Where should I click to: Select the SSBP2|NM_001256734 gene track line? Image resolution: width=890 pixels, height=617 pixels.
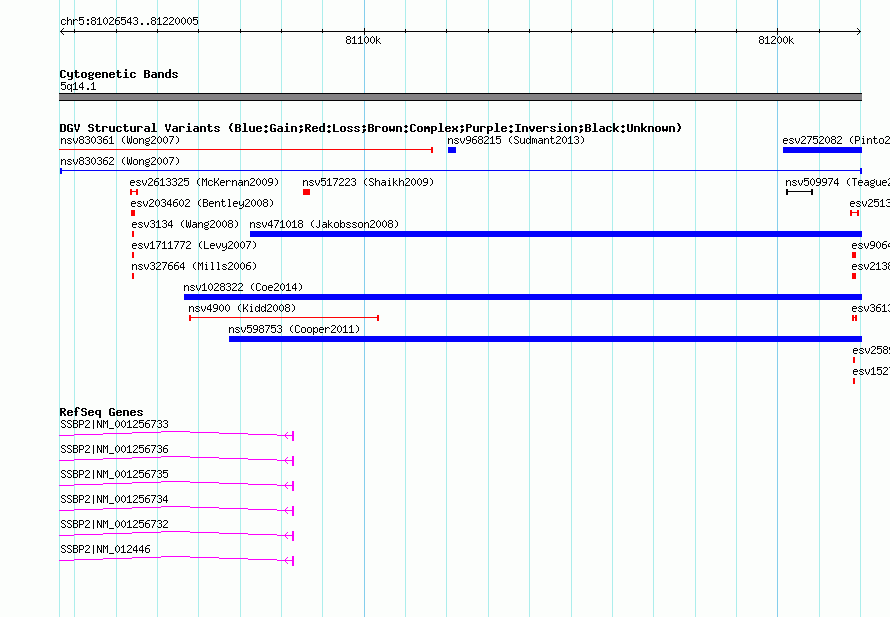tap(177, 510)
